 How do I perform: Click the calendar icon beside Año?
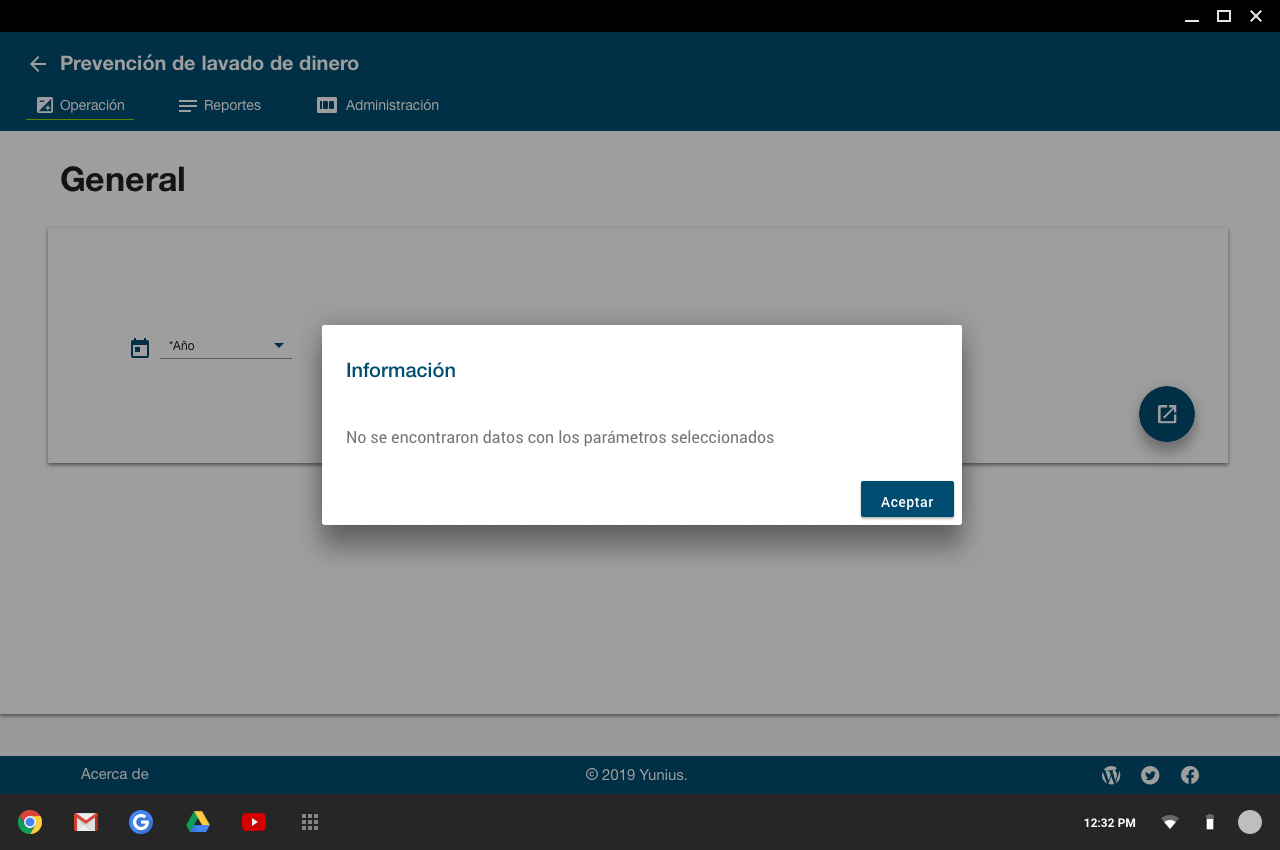[x=140, y=348]
